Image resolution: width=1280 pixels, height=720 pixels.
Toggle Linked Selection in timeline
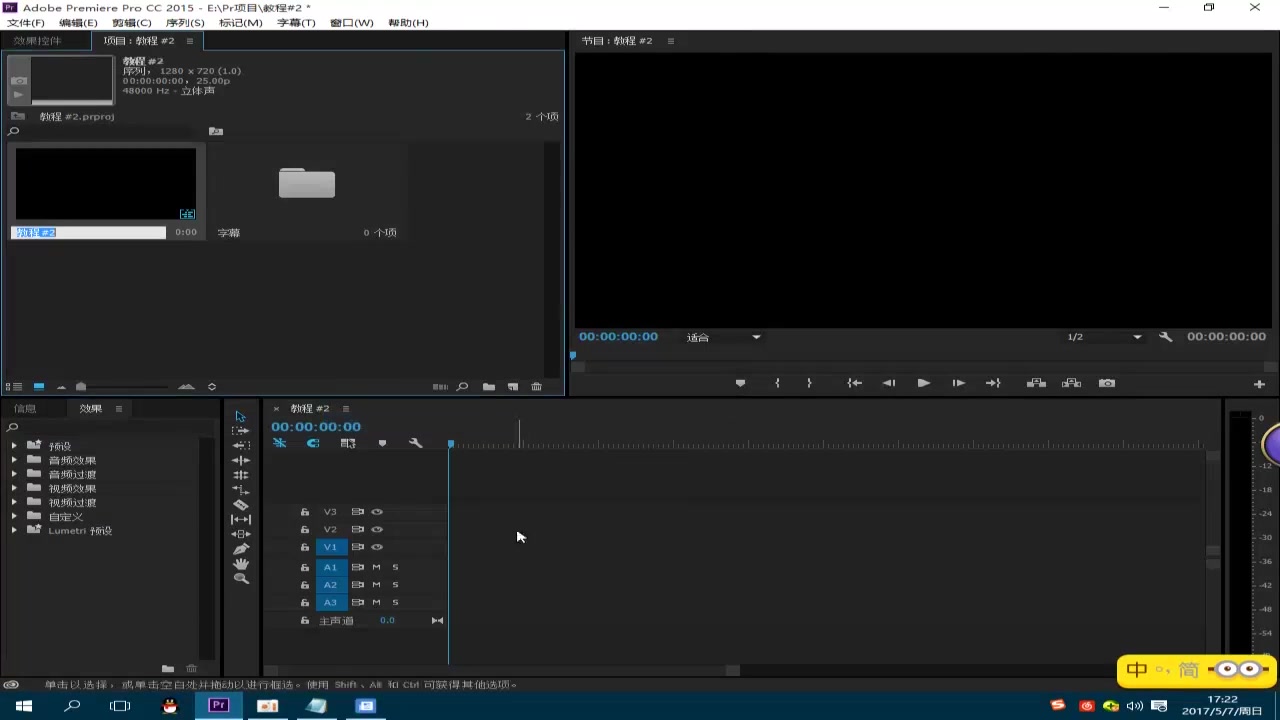click(348, 443)
